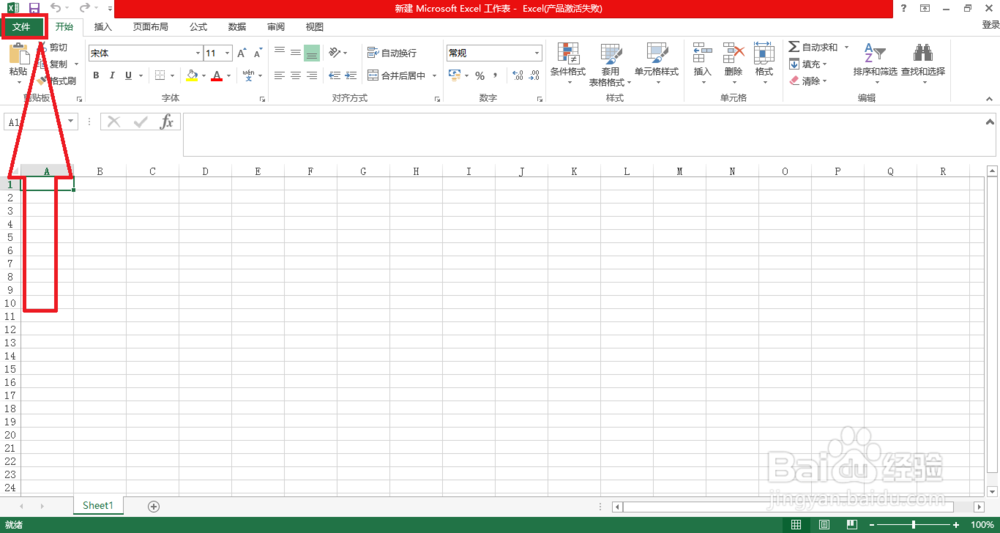Toggle bottom vertical alignment (highlighted)

(x=311, y=53)
